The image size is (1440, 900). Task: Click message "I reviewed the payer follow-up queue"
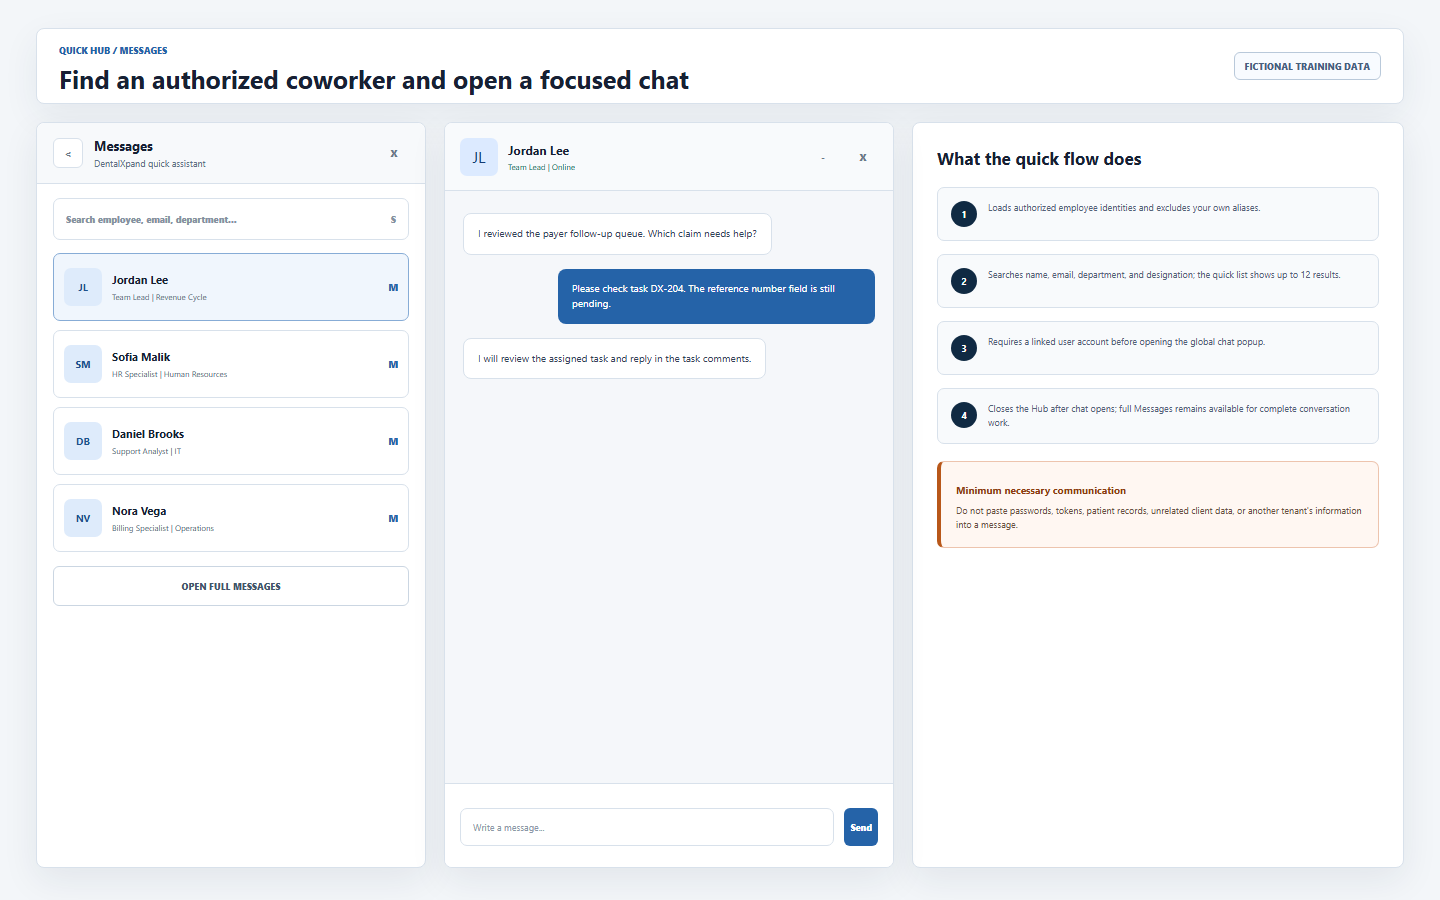(x=617, y=234)
